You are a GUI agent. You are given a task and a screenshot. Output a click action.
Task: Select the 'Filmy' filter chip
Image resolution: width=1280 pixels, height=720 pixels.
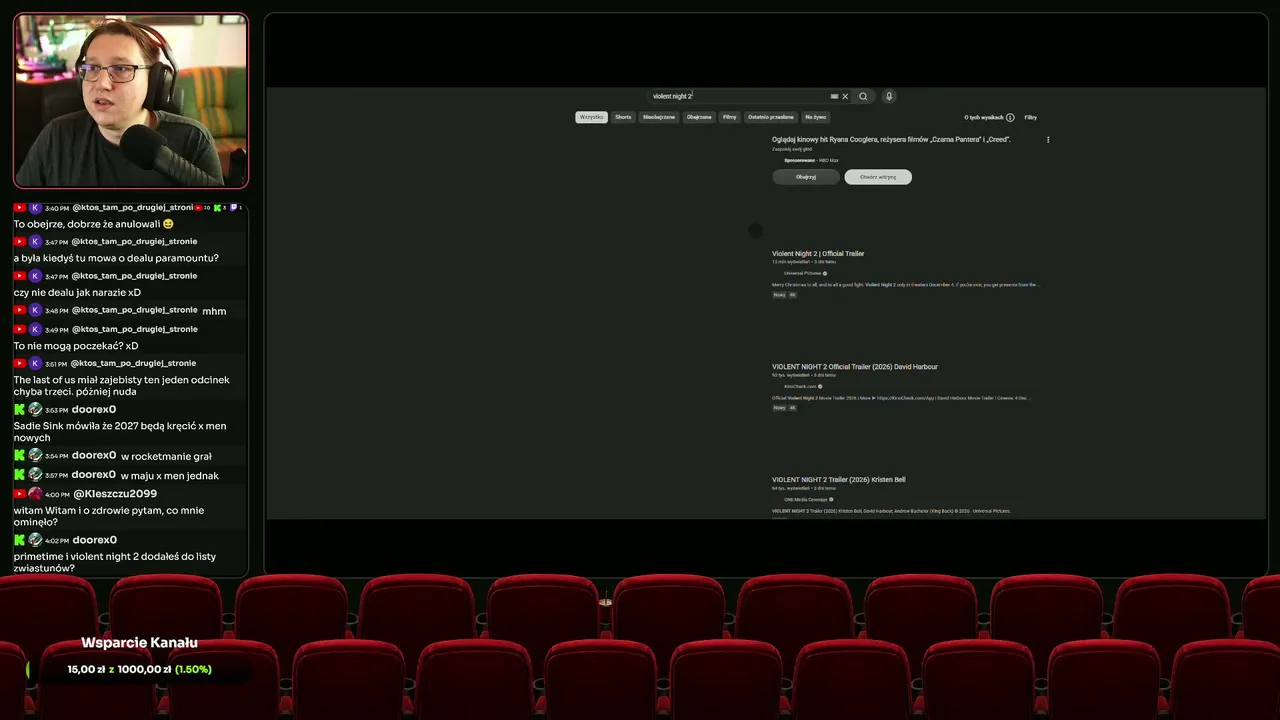[730, 117]
